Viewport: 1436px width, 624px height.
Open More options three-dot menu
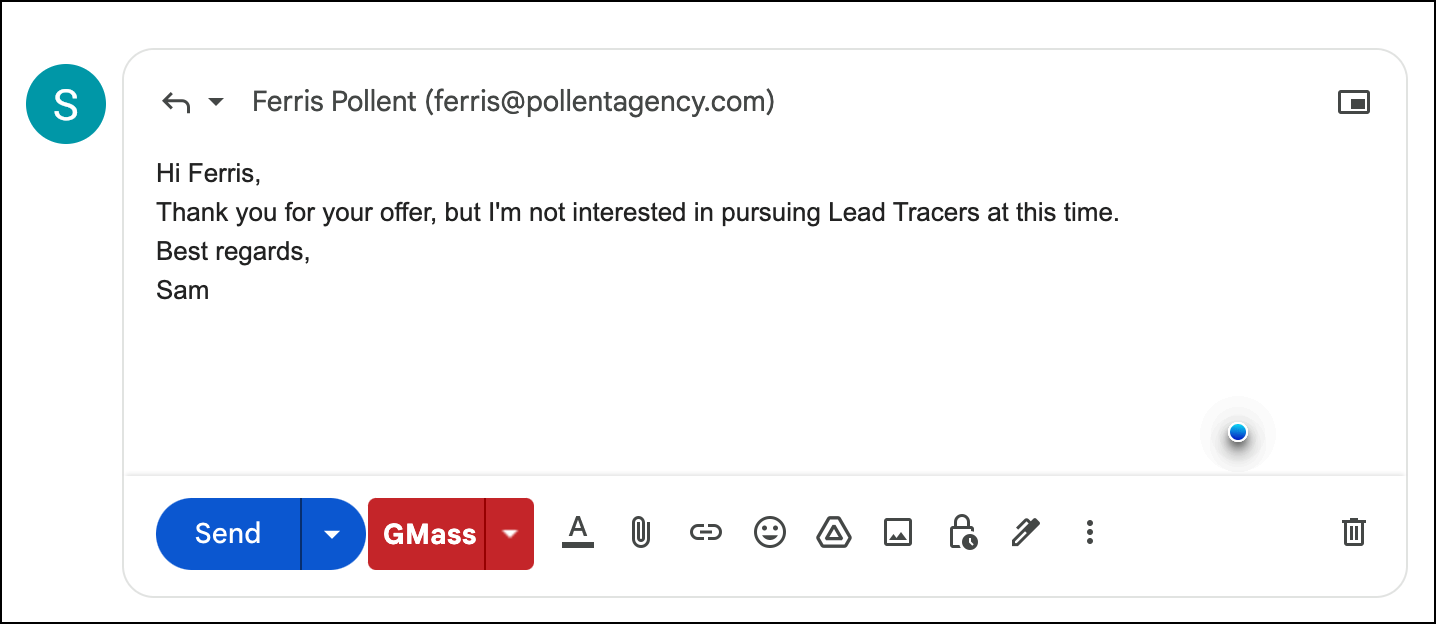[1090, 532]
